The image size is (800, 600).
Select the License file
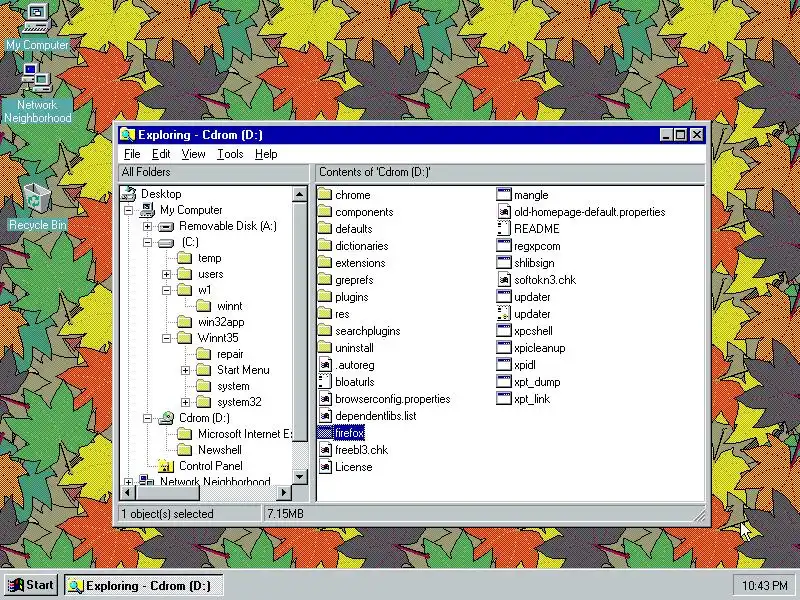tap(354, 467)
